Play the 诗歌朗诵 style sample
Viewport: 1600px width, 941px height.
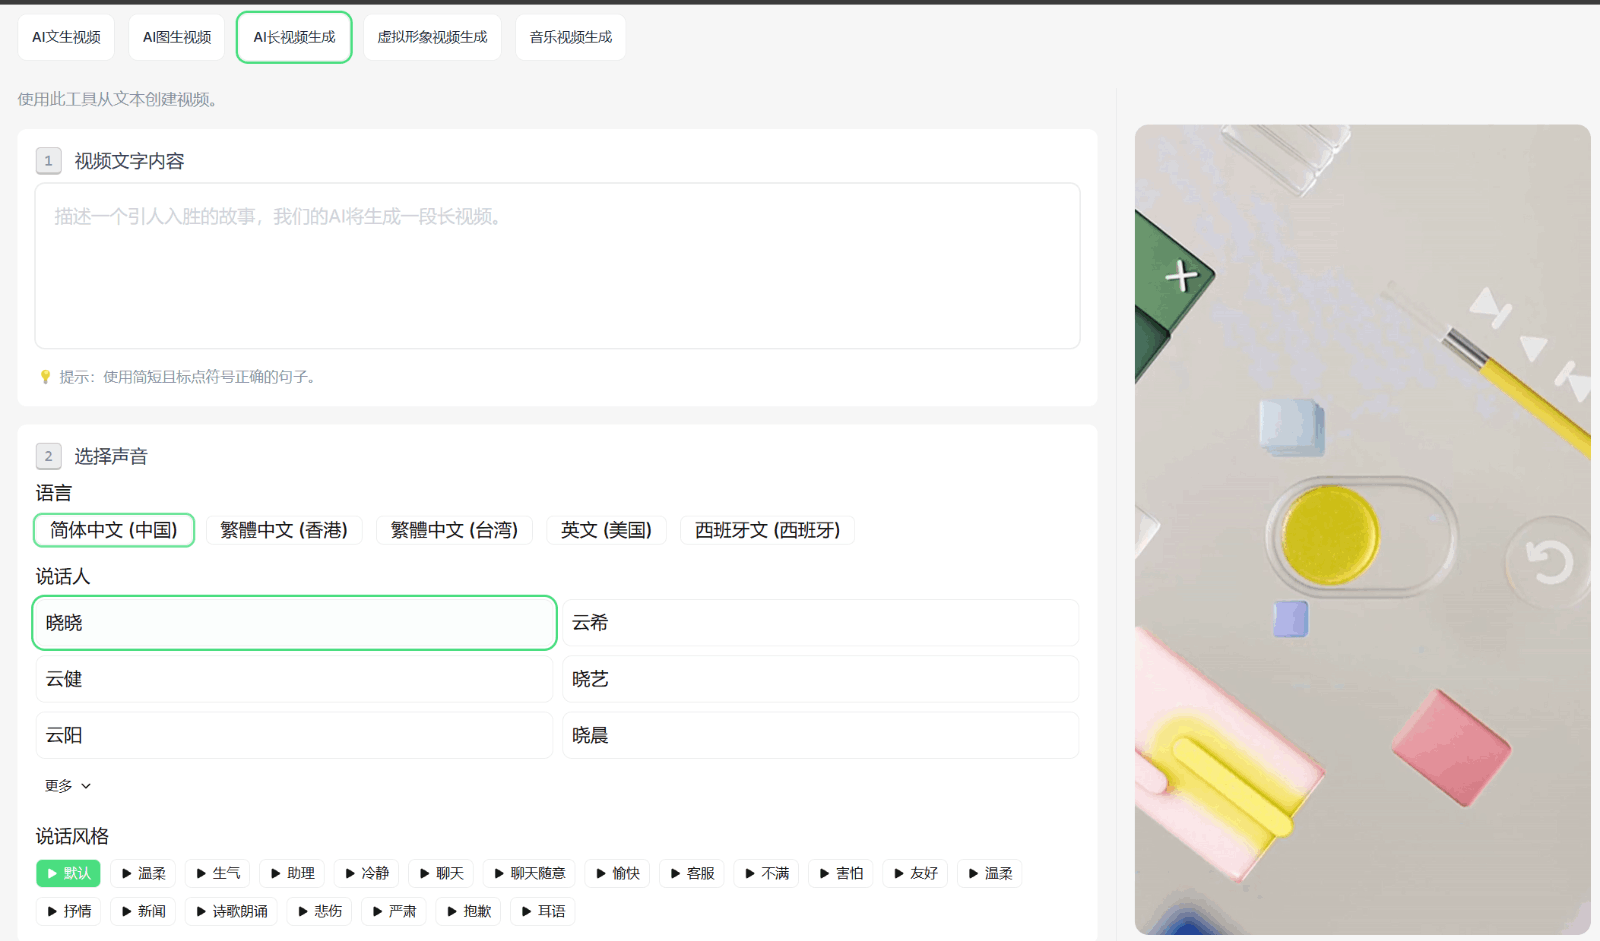(x=231, y=911)
